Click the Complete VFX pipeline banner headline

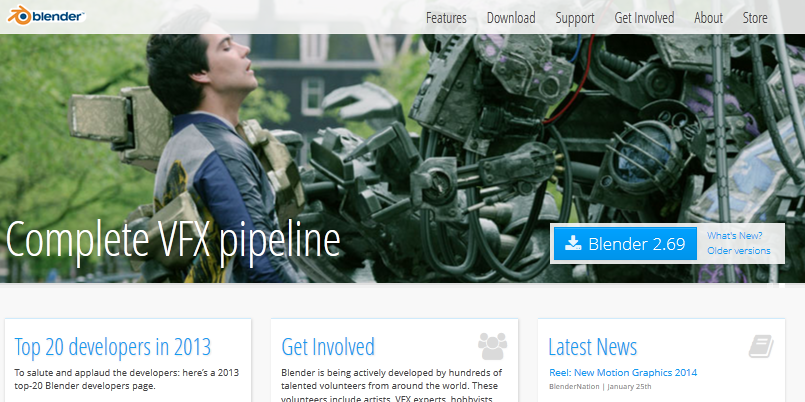click(173, 241)
